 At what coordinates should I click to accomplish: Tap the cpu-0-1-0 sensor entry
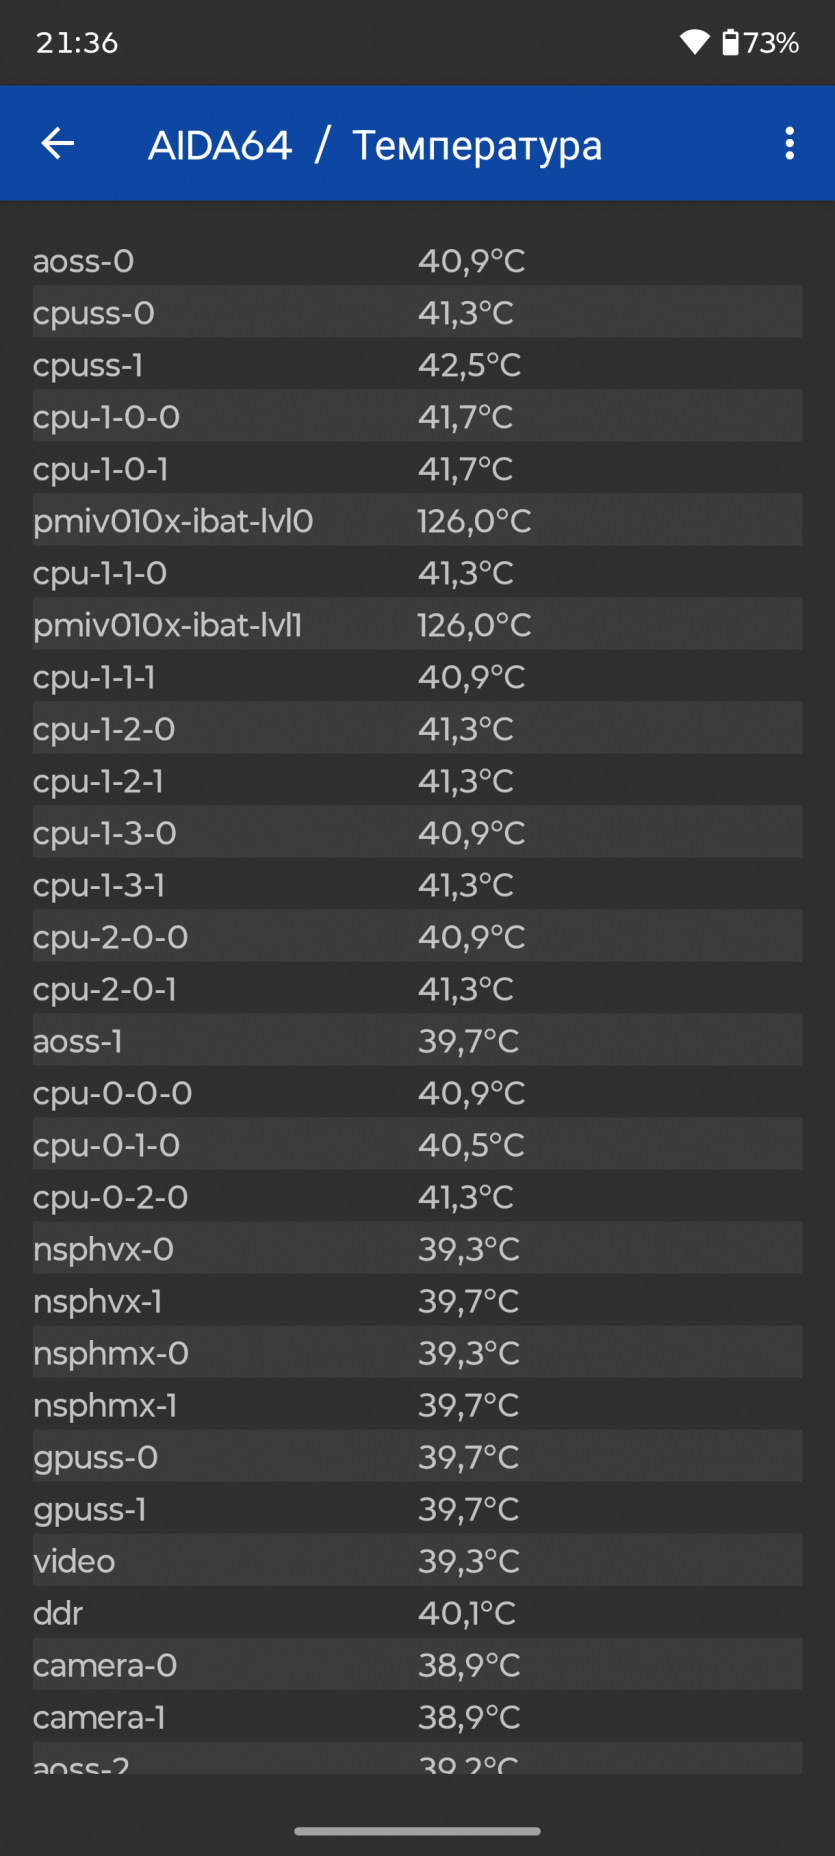(417, 1145)
